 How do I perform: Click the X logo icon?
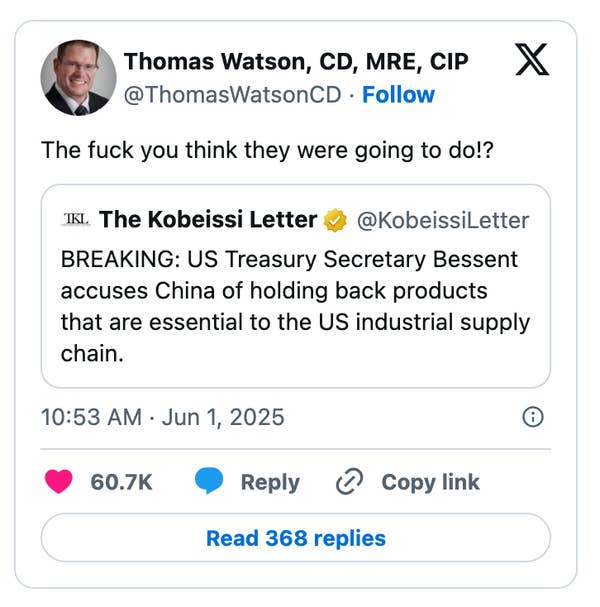click(532, 59)
